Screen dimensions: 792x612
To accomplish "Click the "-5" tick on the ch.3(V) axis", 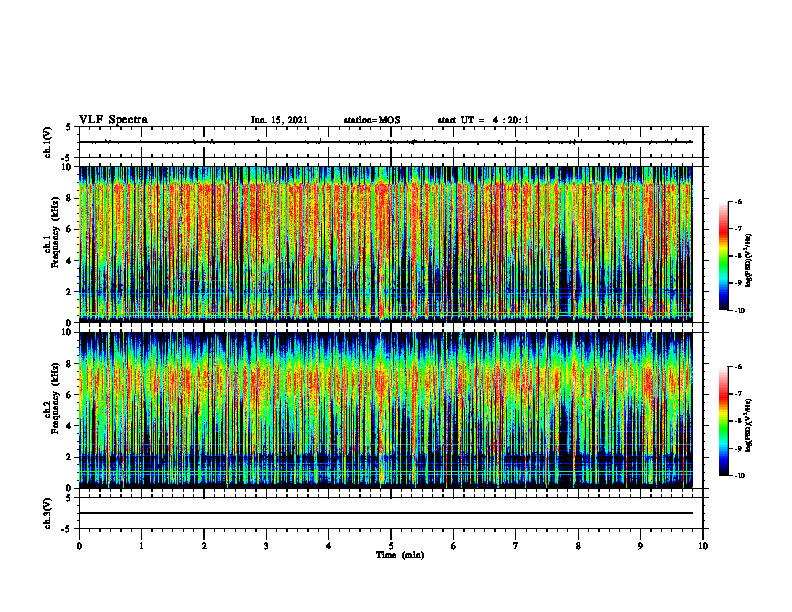I will 67,529.
